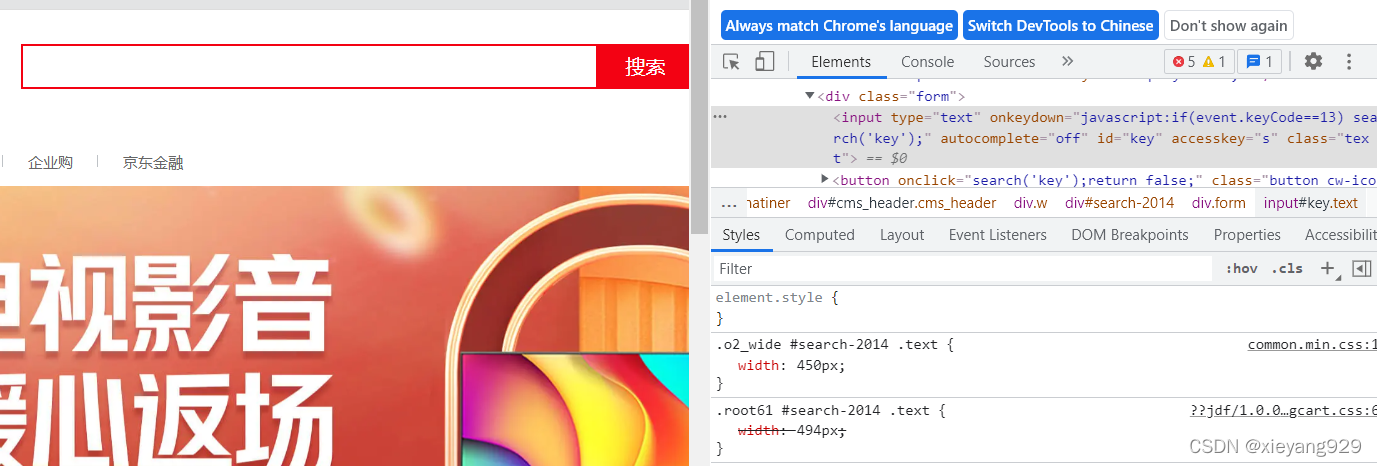Viewport: 1377px width, 466px height.
Task: Click the TV promotional banner image
Action: click(345, 326)
